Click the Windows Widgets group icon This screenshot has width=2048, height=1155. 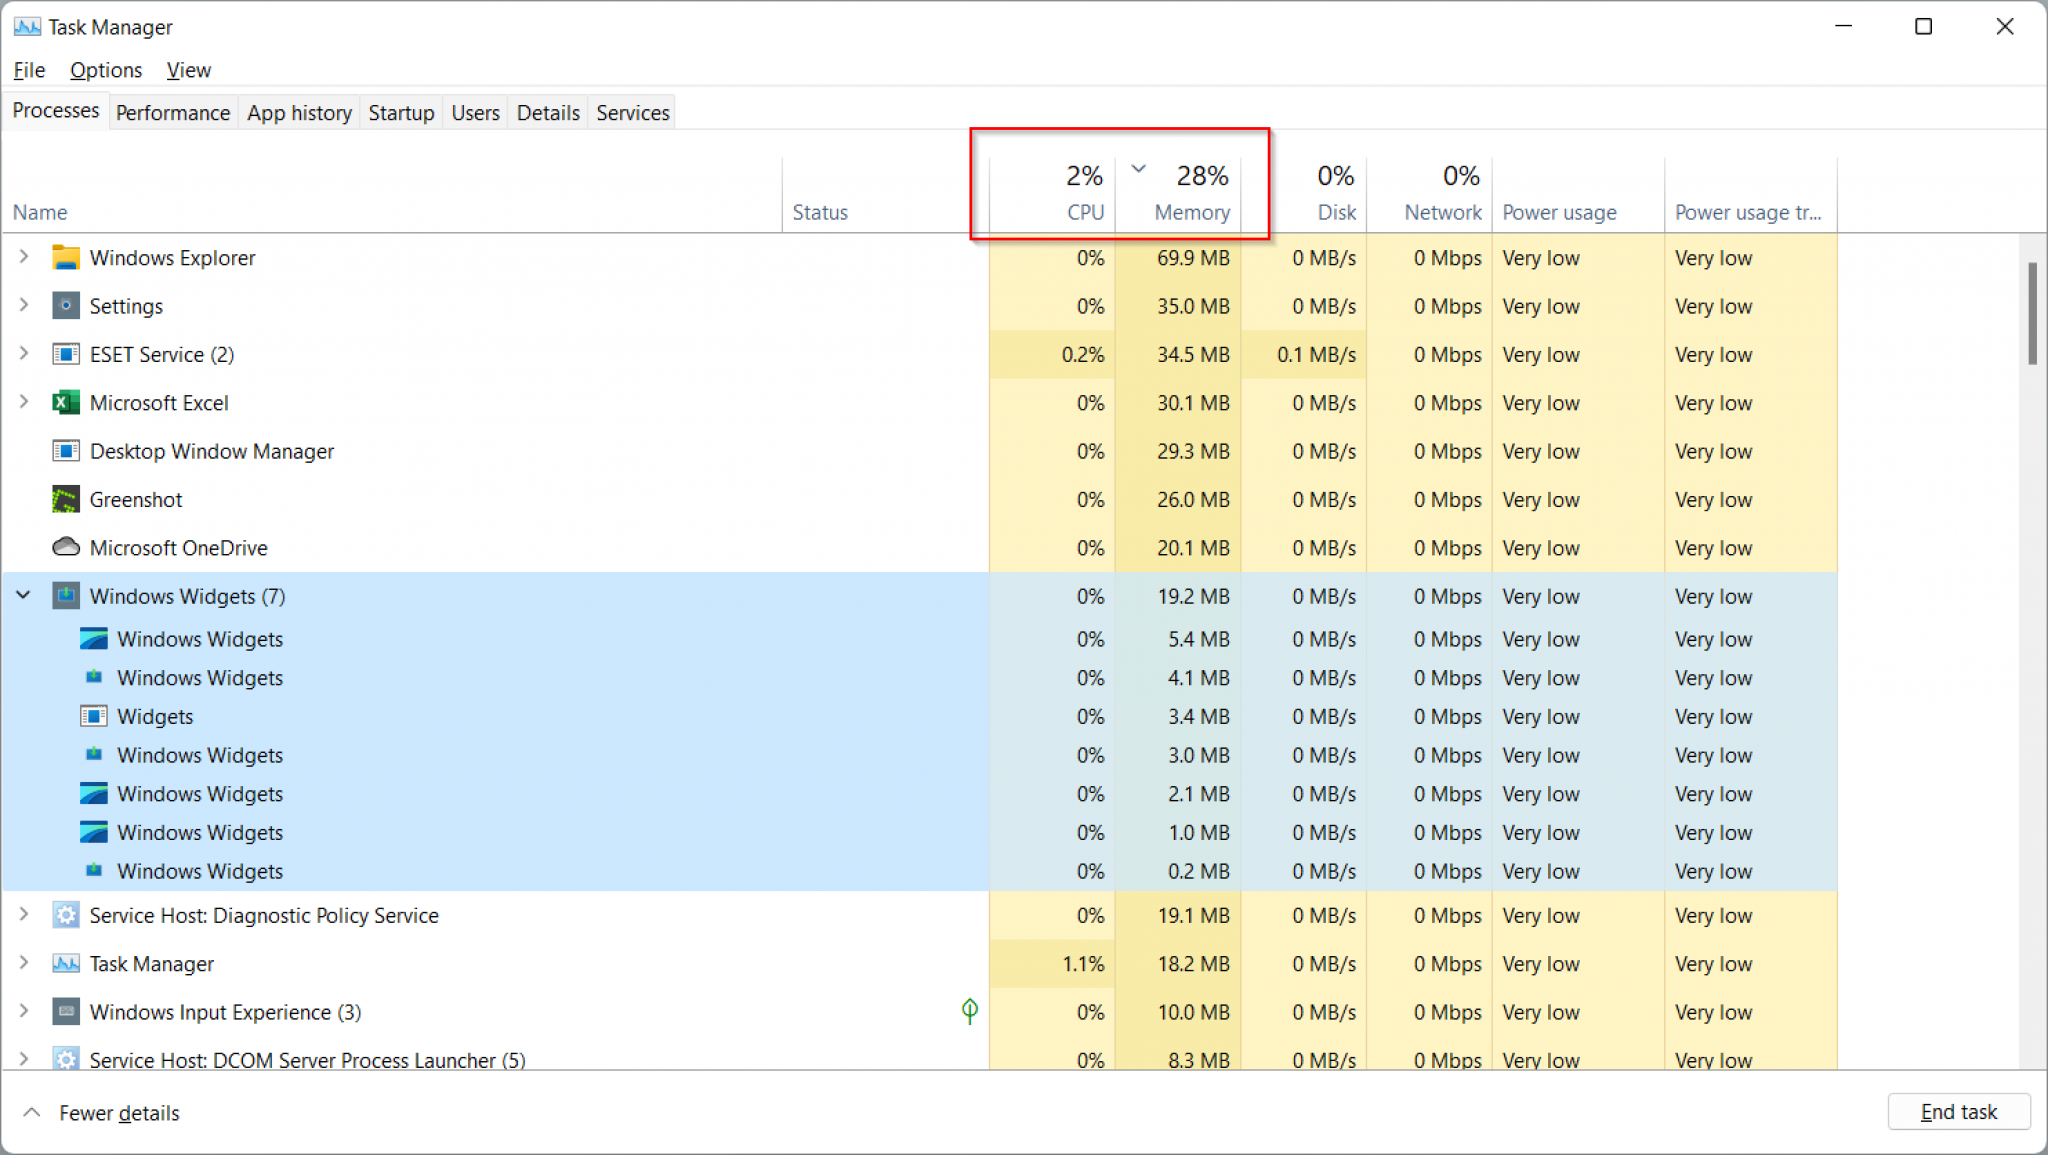click(65, 595)
